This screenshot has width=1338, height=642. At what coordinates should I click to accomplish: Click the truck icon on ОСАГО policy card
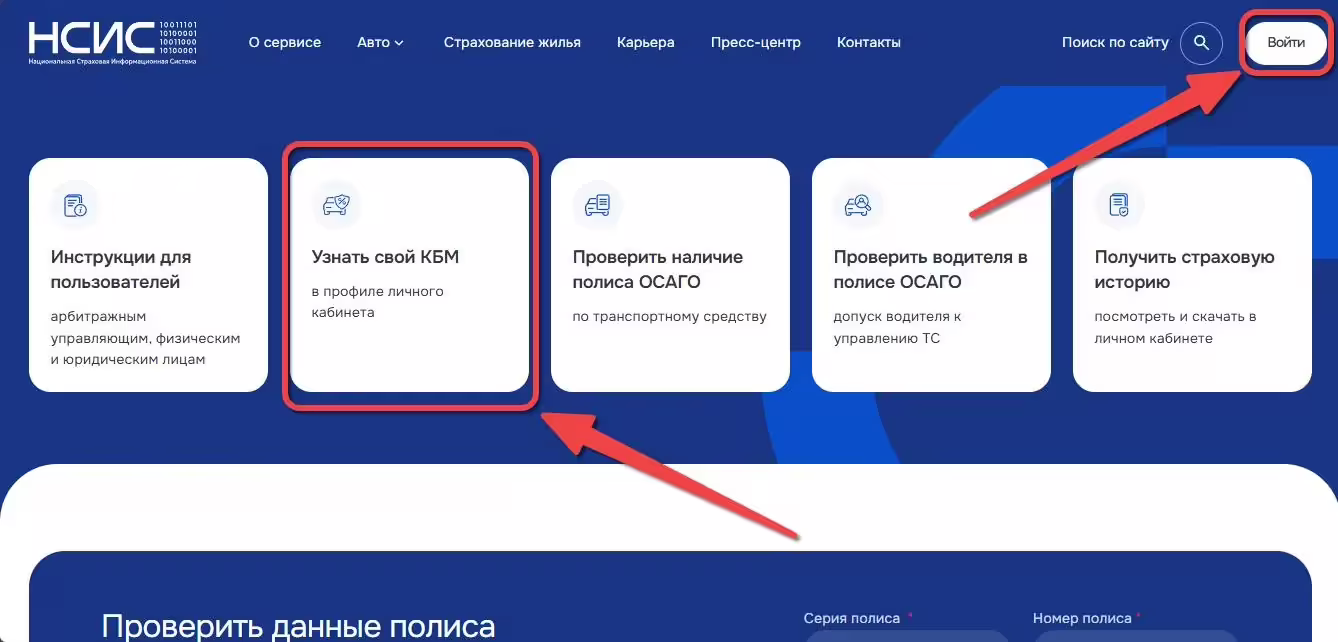tap(597, 205)
